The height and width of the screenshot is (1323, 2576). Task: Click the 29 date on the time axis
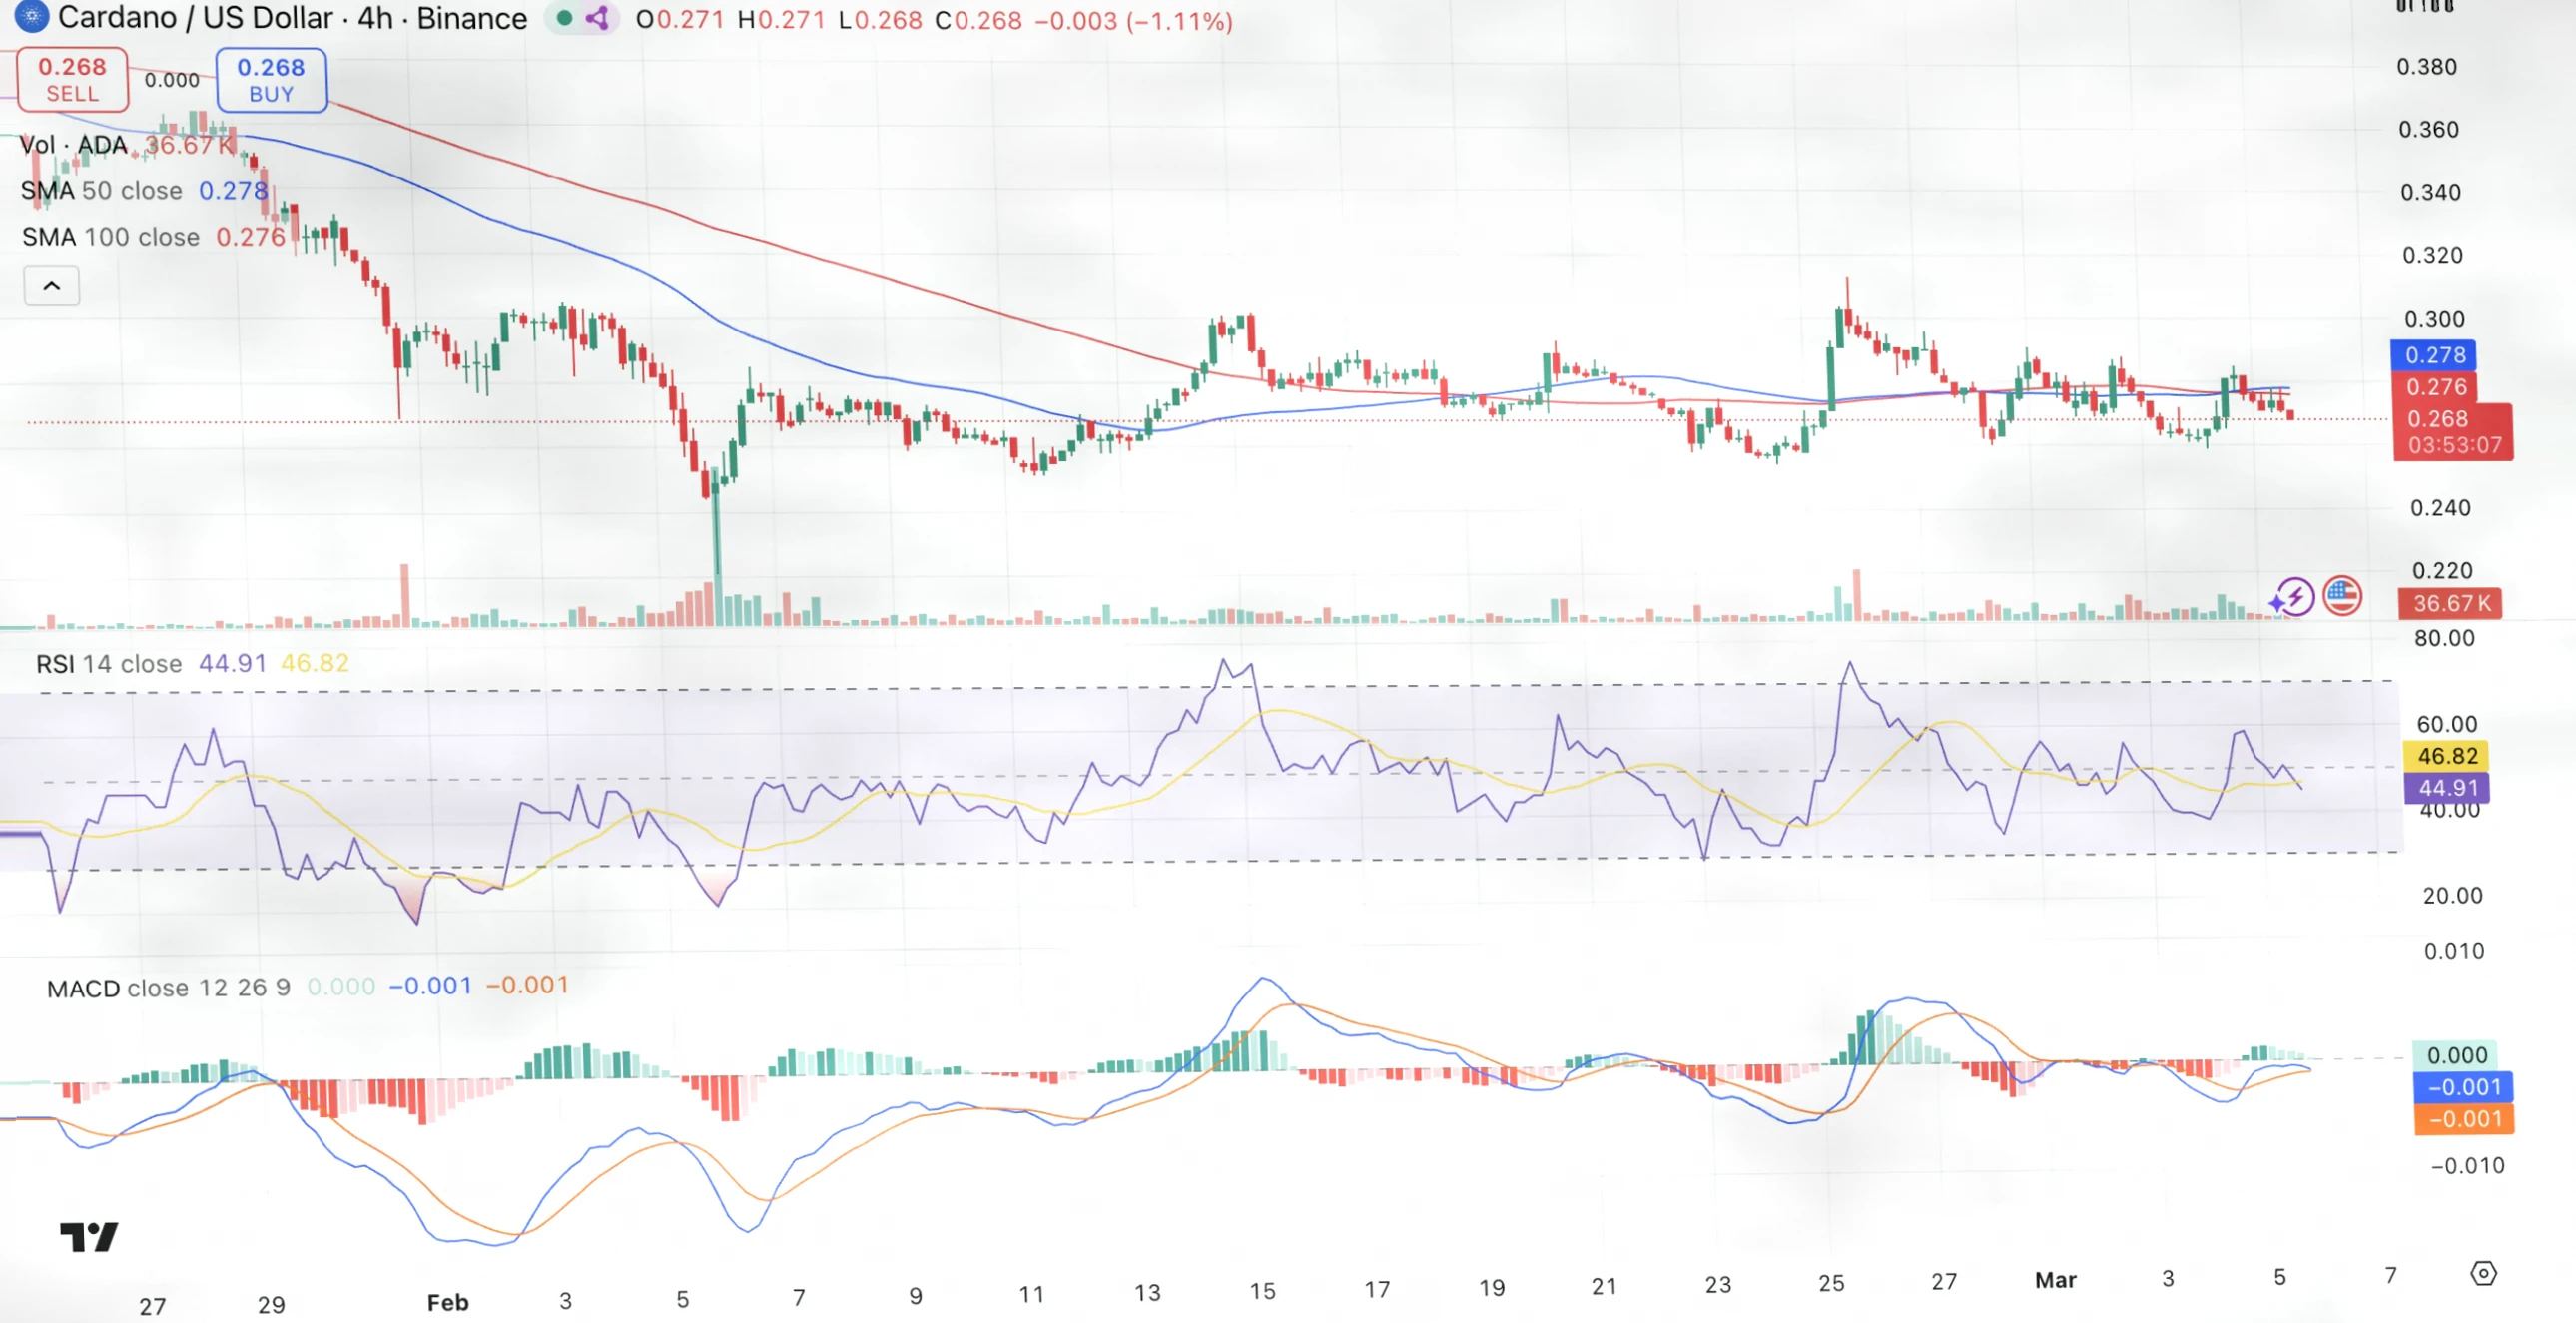coord(271,1305)
